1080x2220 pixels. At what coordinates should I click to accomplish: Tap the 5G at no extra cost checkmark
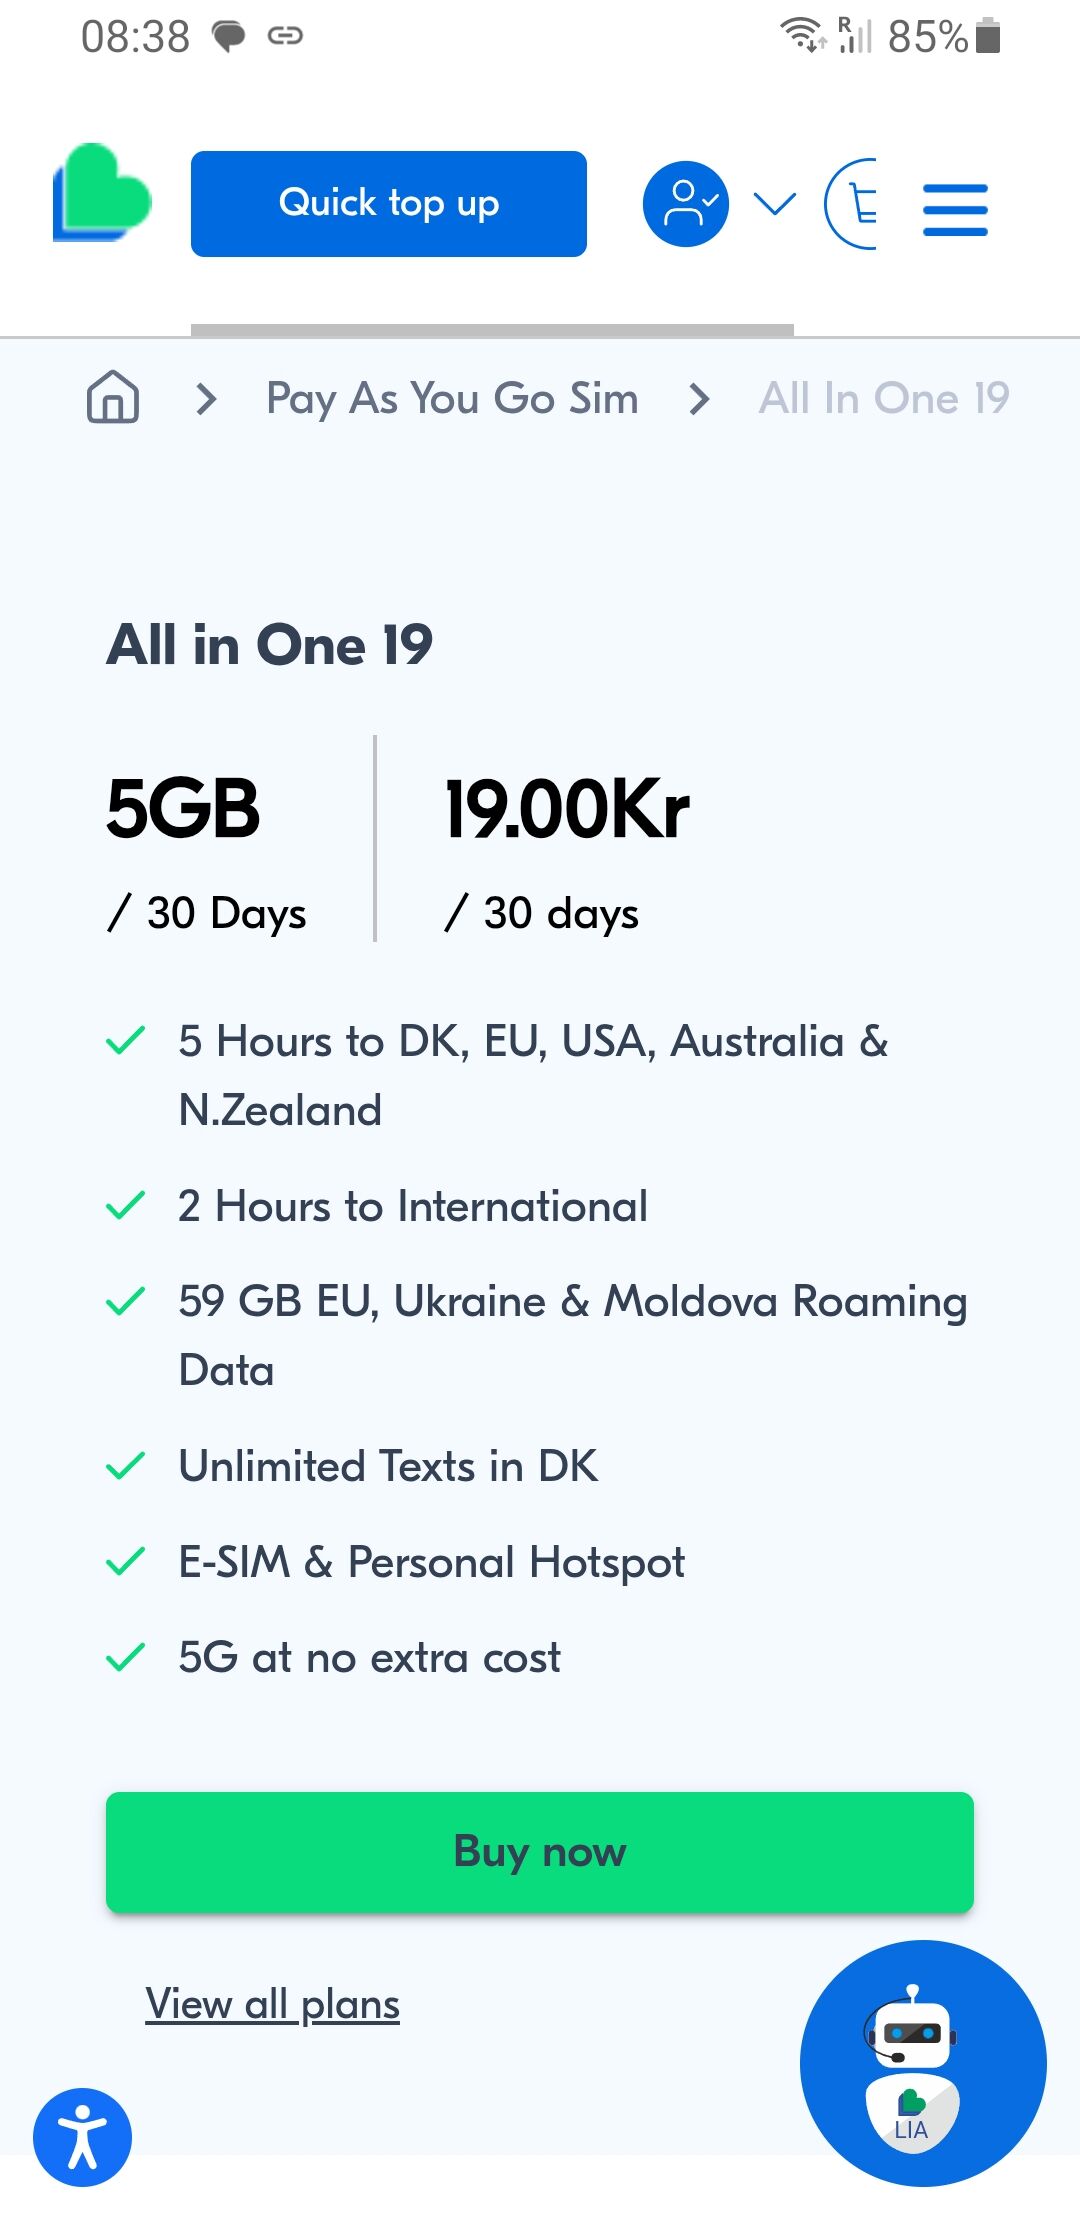pyautogui.click(x=126, y=1657)
